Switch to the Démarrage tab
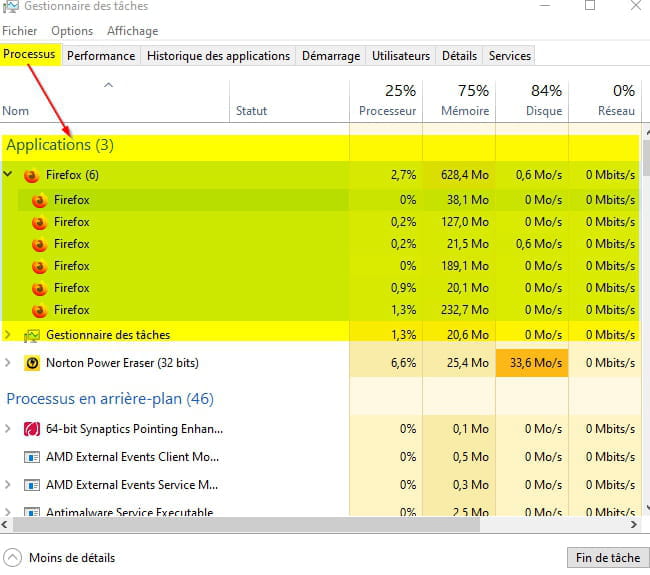 coord(331,56)
